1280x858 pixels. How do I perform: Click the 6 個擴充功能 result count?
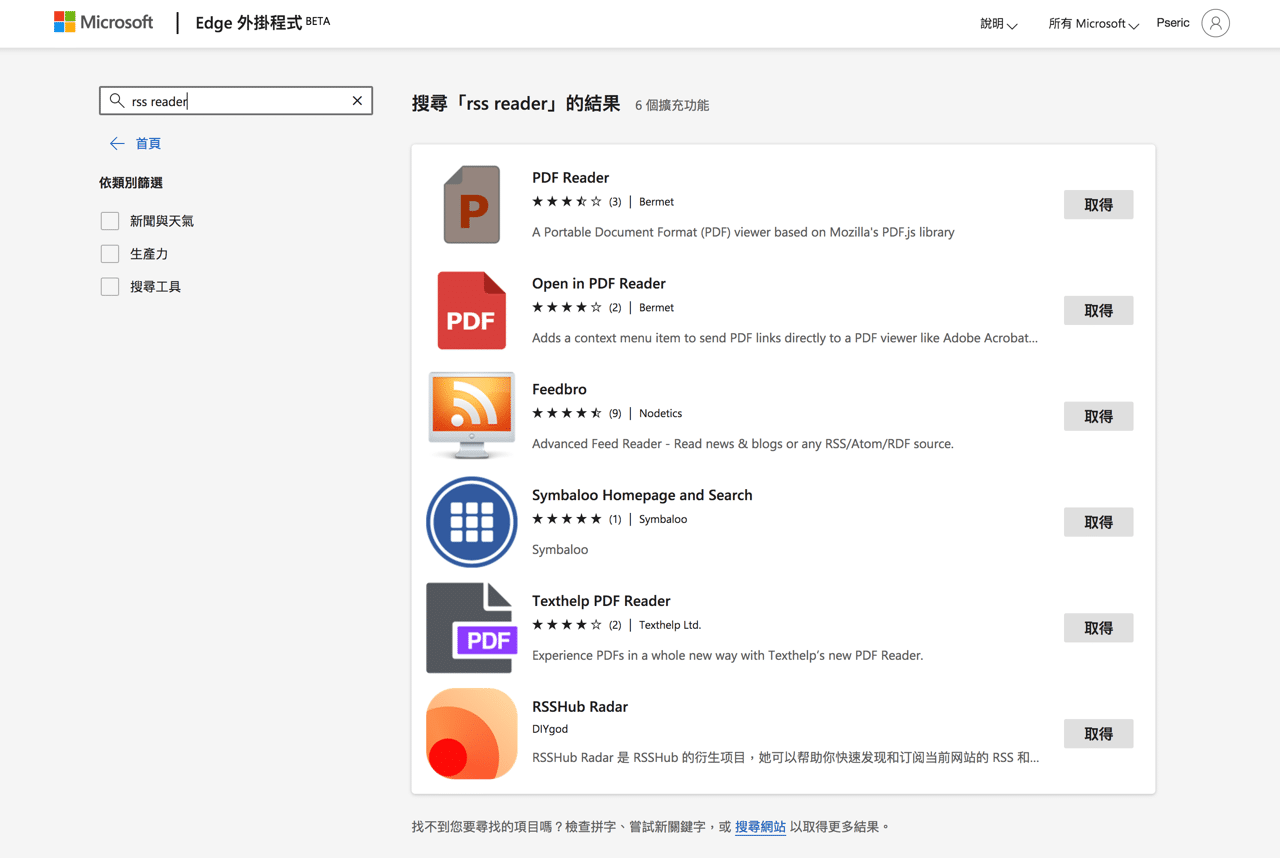click(672, 105)
